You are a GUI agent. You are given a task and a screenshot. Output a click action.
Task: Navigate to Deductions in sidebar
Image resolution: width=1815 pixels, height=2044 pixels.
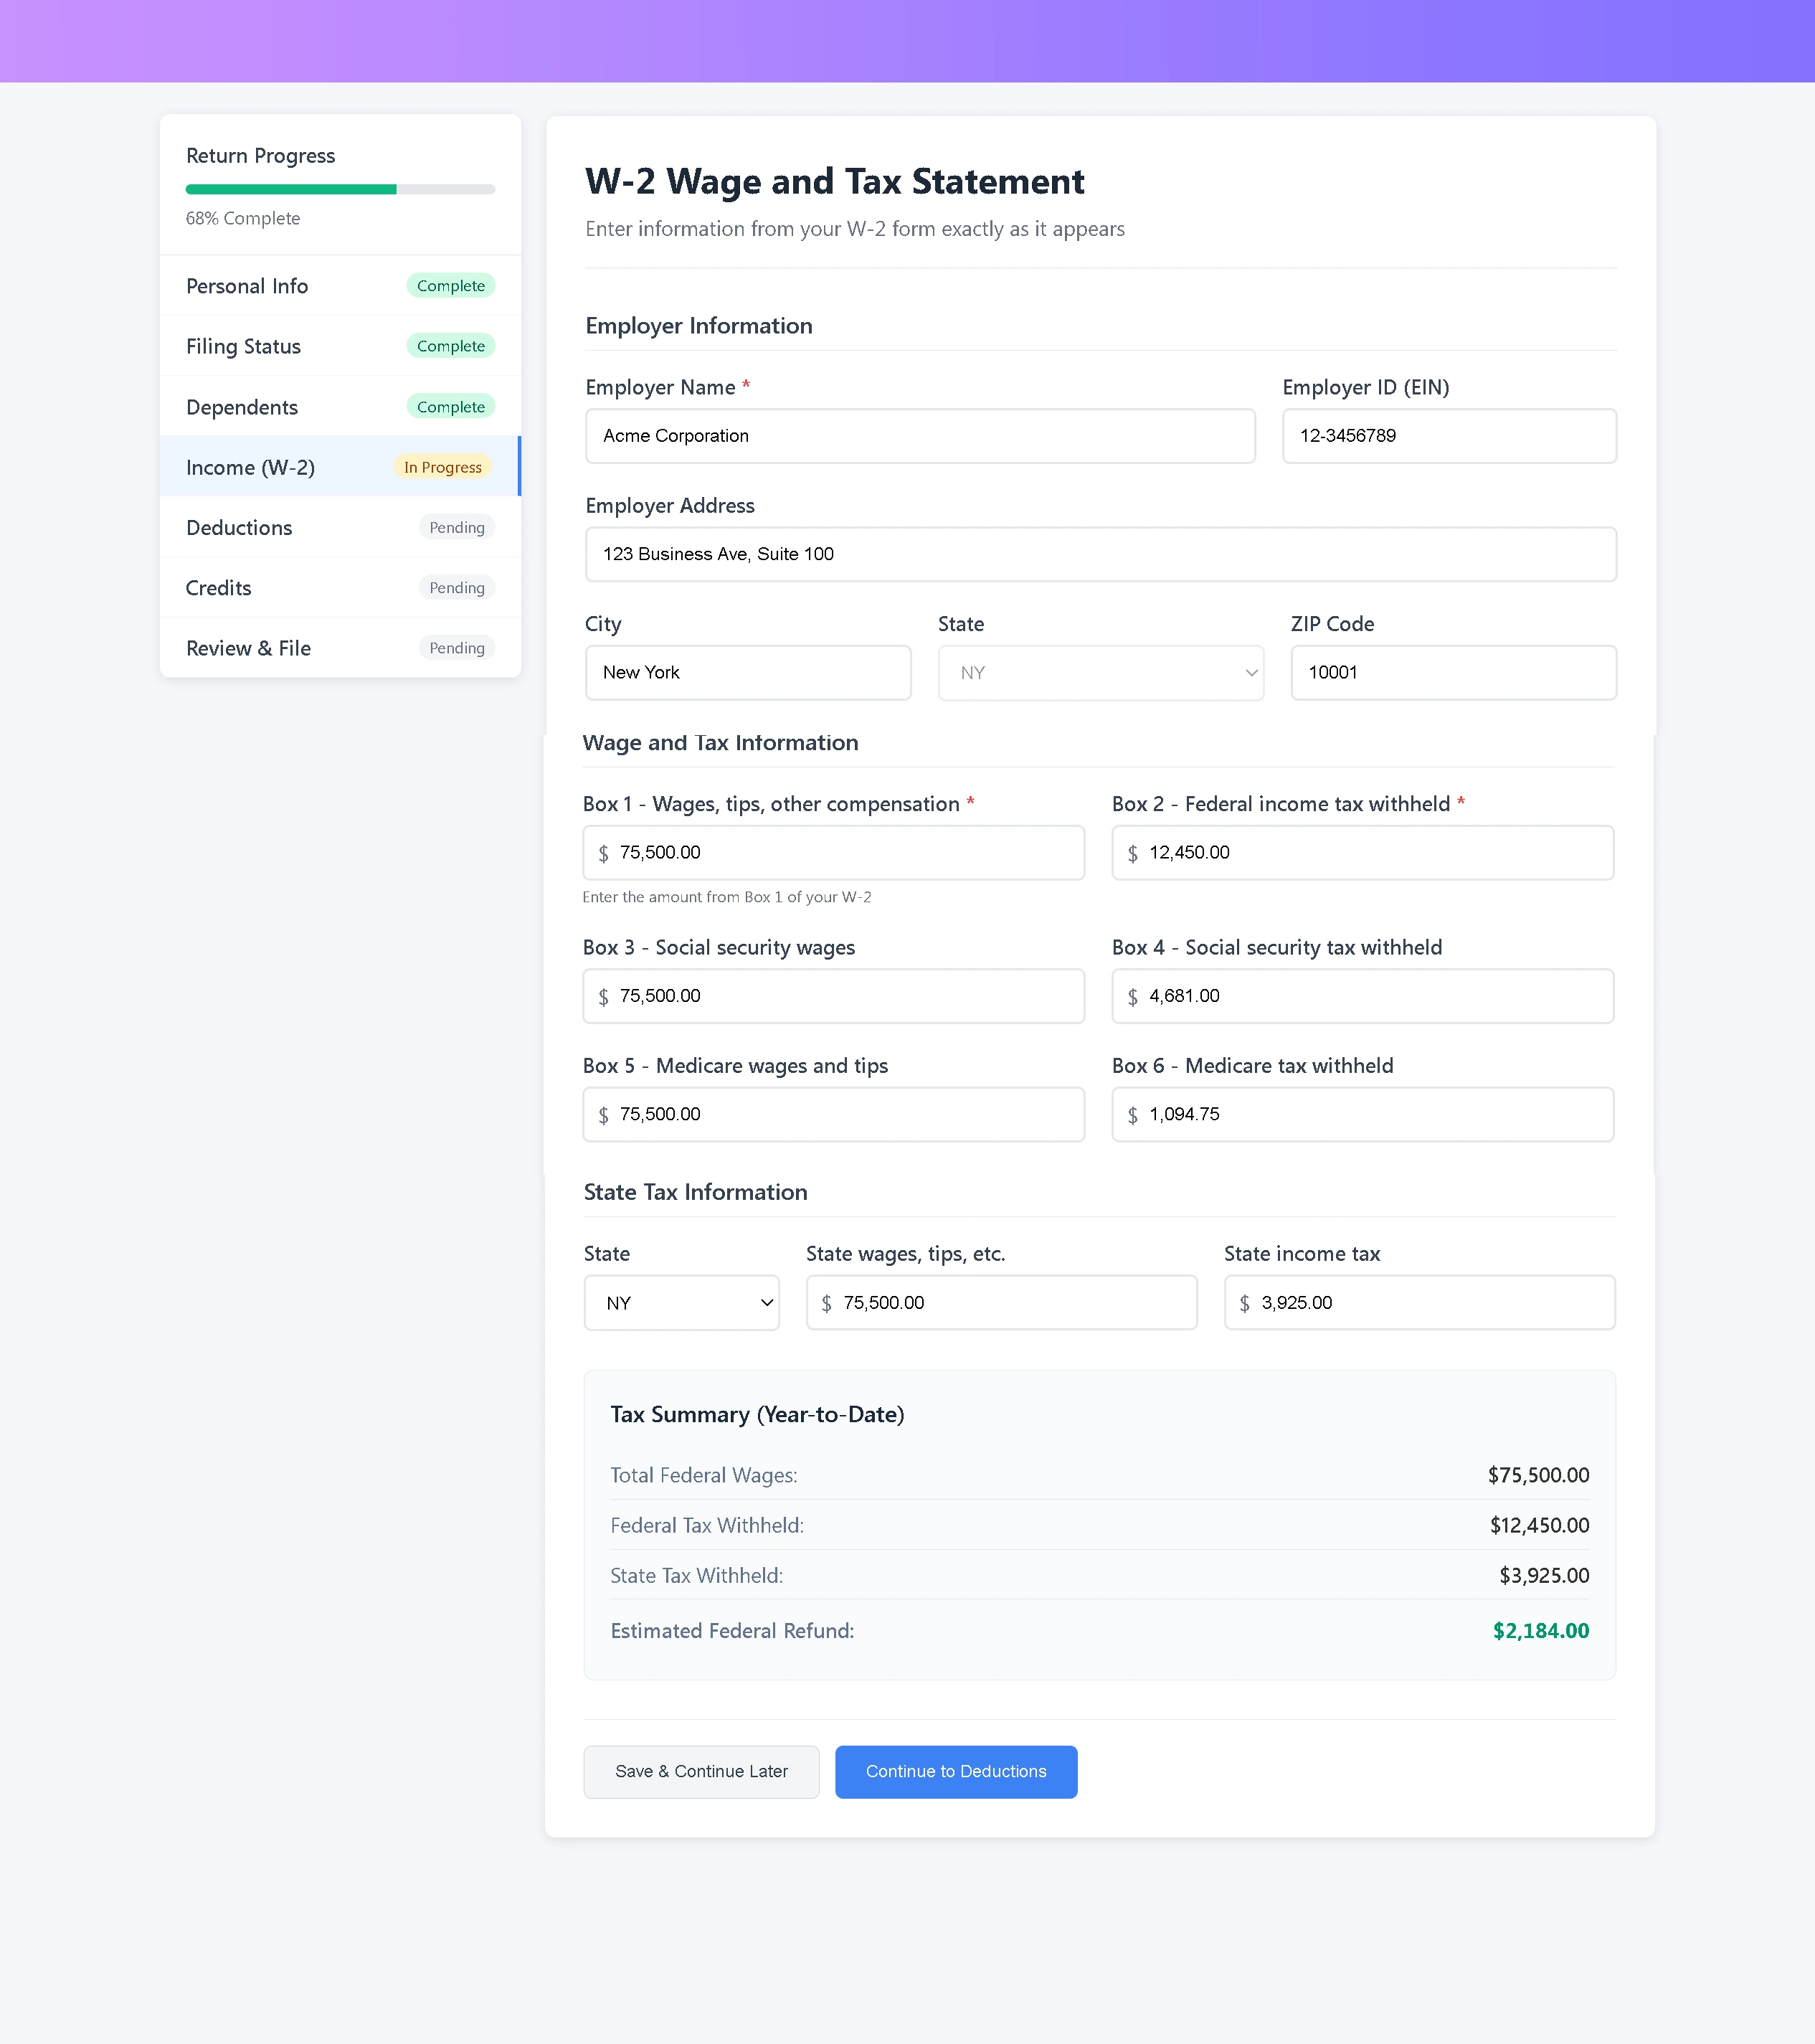pyautogui.click(x=340, y=528)
